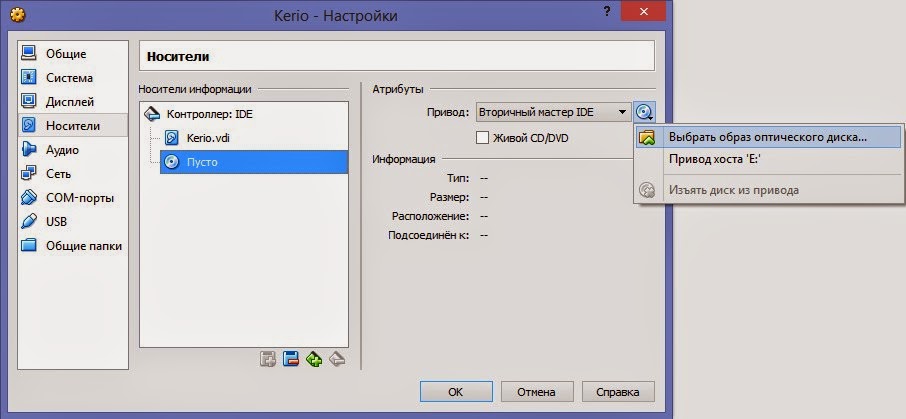Open the Аудио settings category

[x=73, y=150]
